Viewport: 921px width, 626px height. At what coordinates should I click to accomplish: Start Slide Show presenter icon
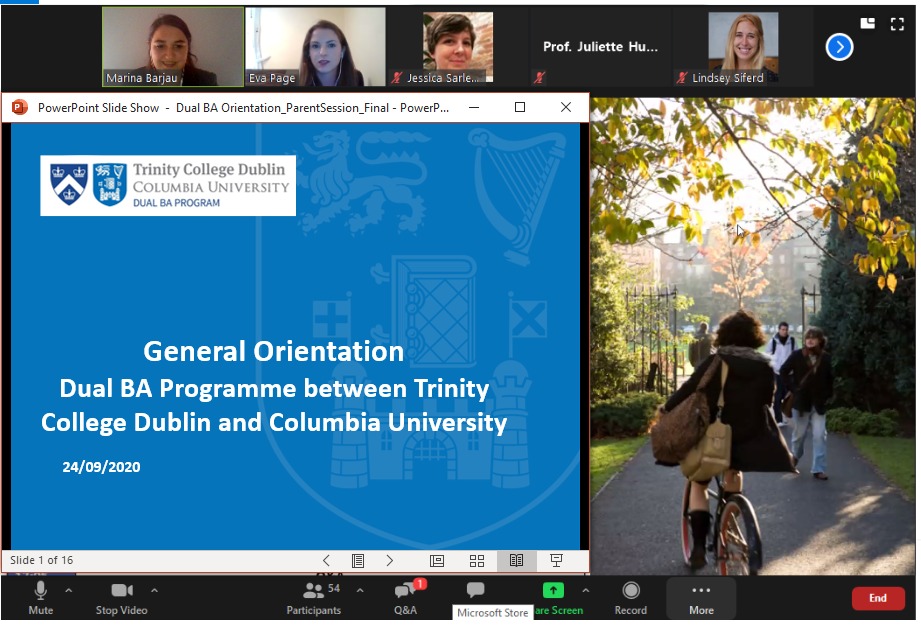tap(556, 560)
